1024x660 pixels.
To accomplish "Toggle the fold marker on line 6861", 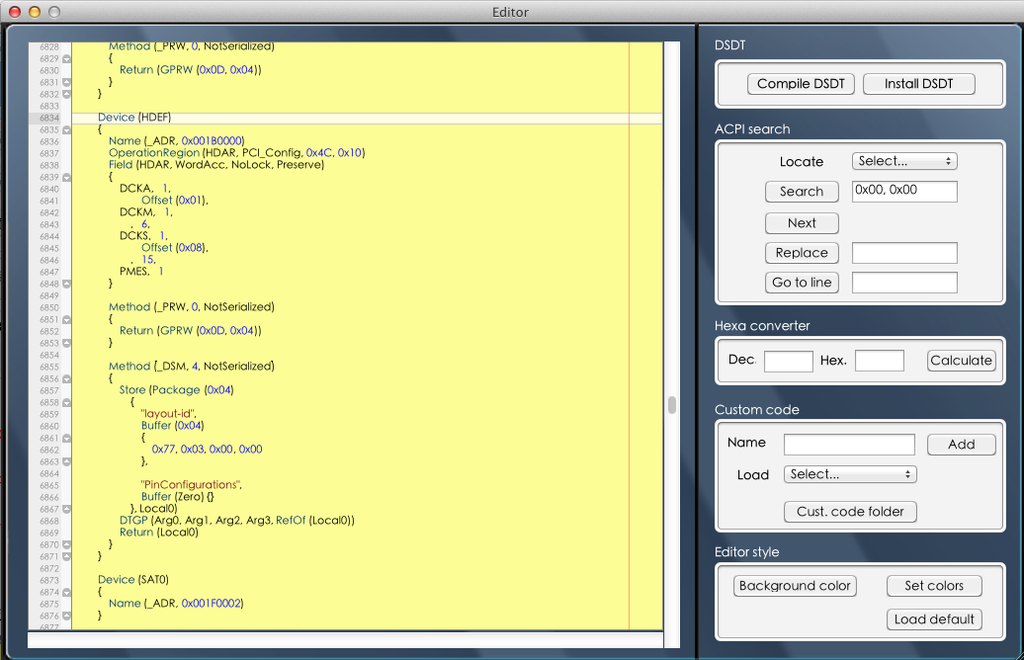I will point(66,439).
